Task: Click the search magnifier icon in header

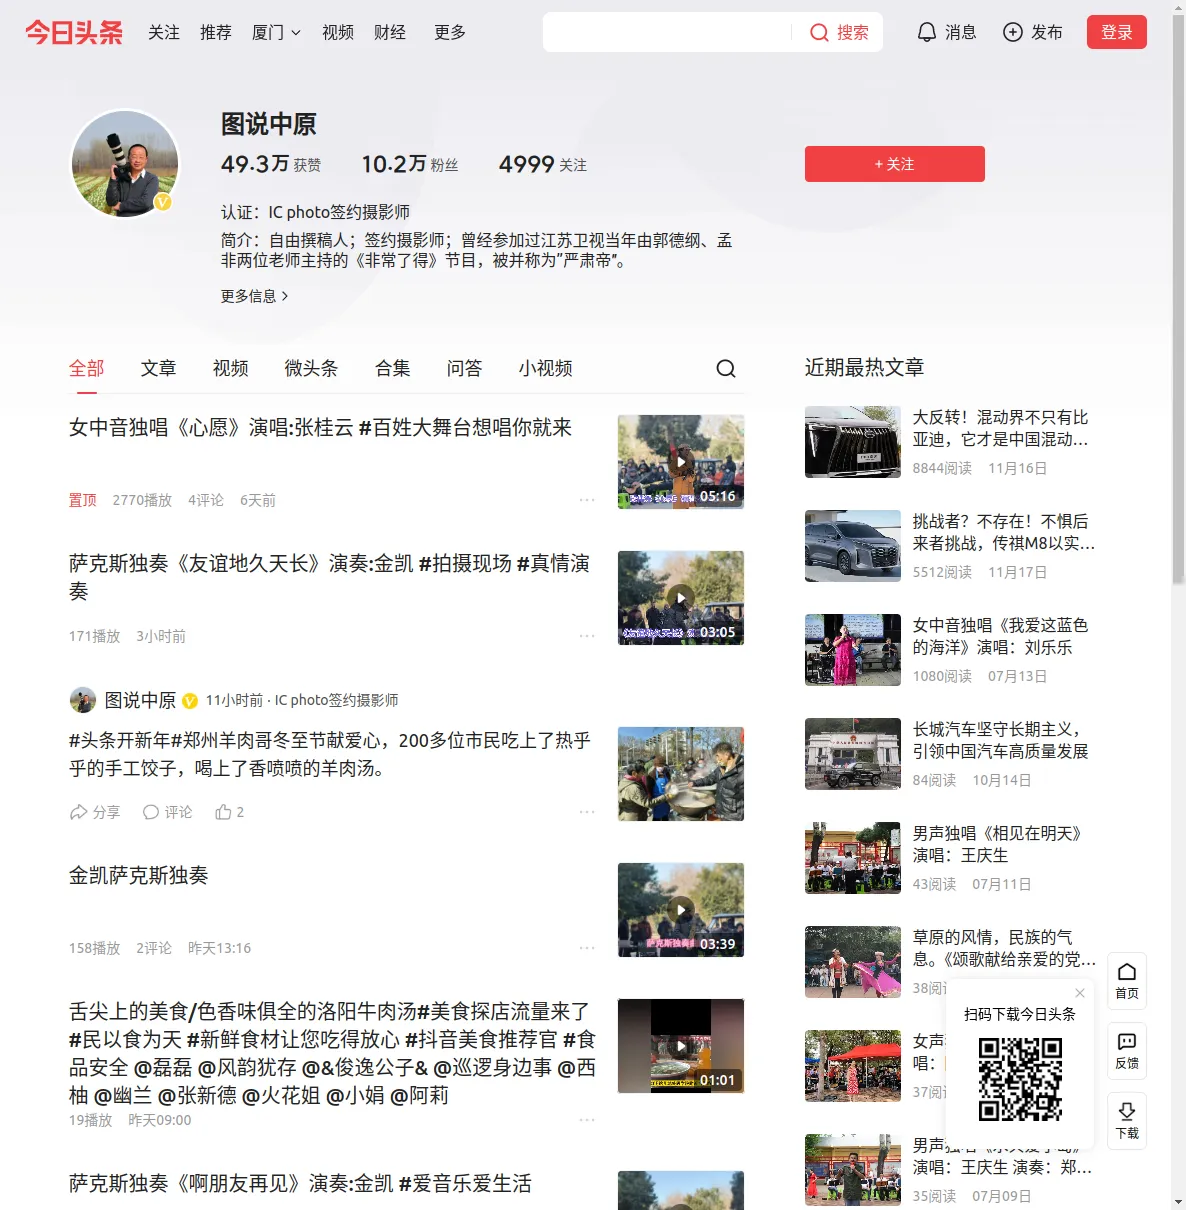Action: point(819,32)
